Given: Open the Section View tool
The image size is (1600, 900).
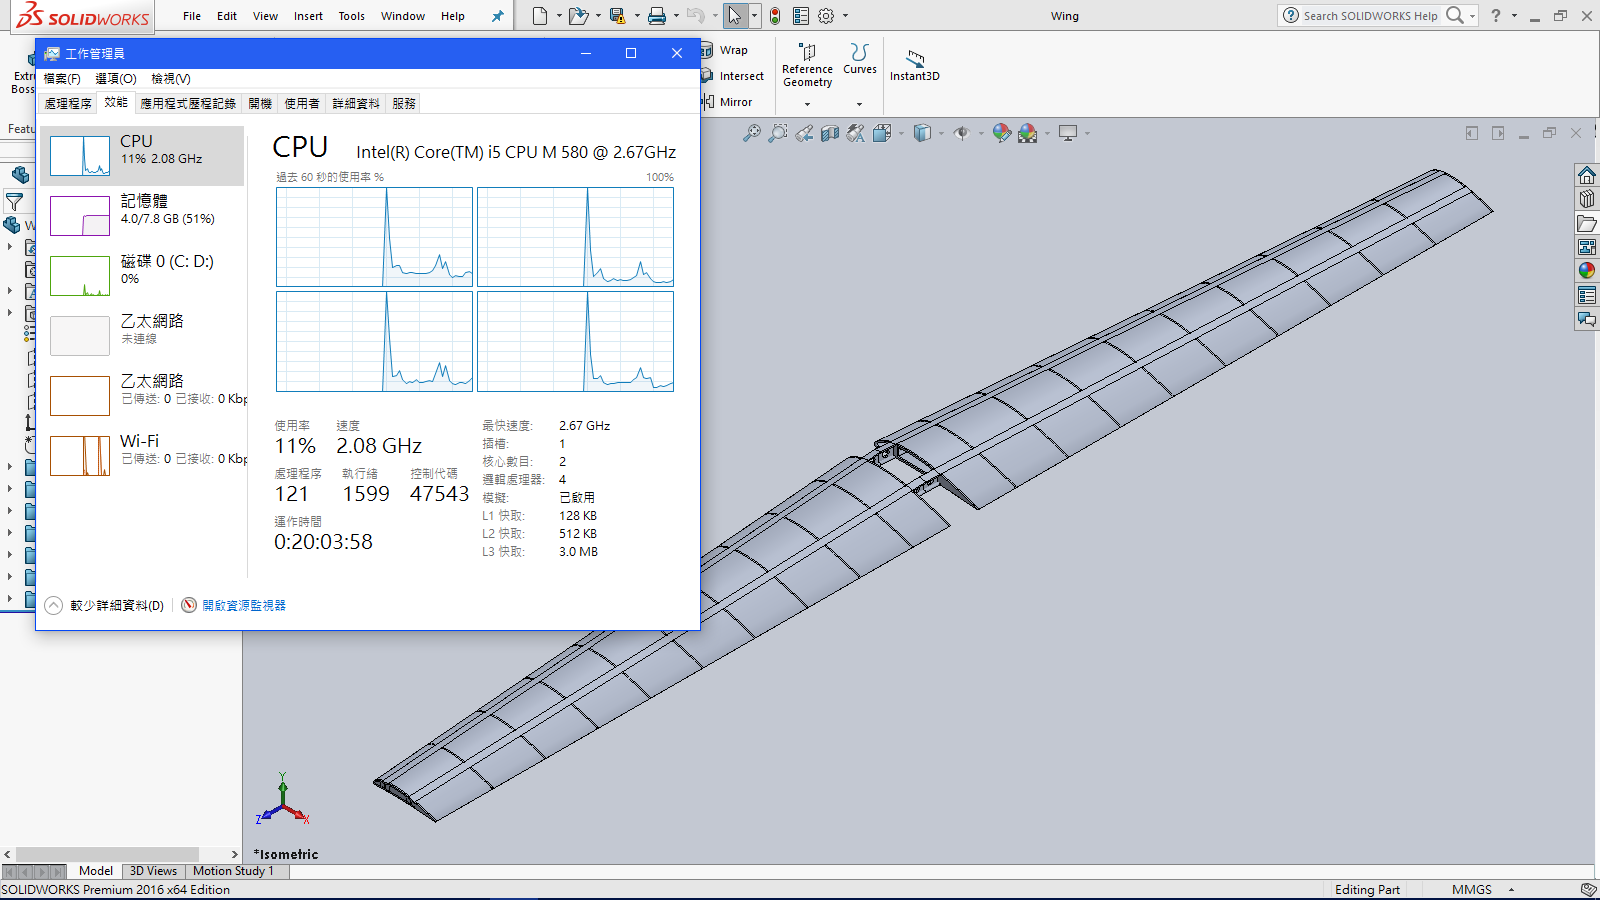Looking at the screenshot, I should [x=830, y=133].
